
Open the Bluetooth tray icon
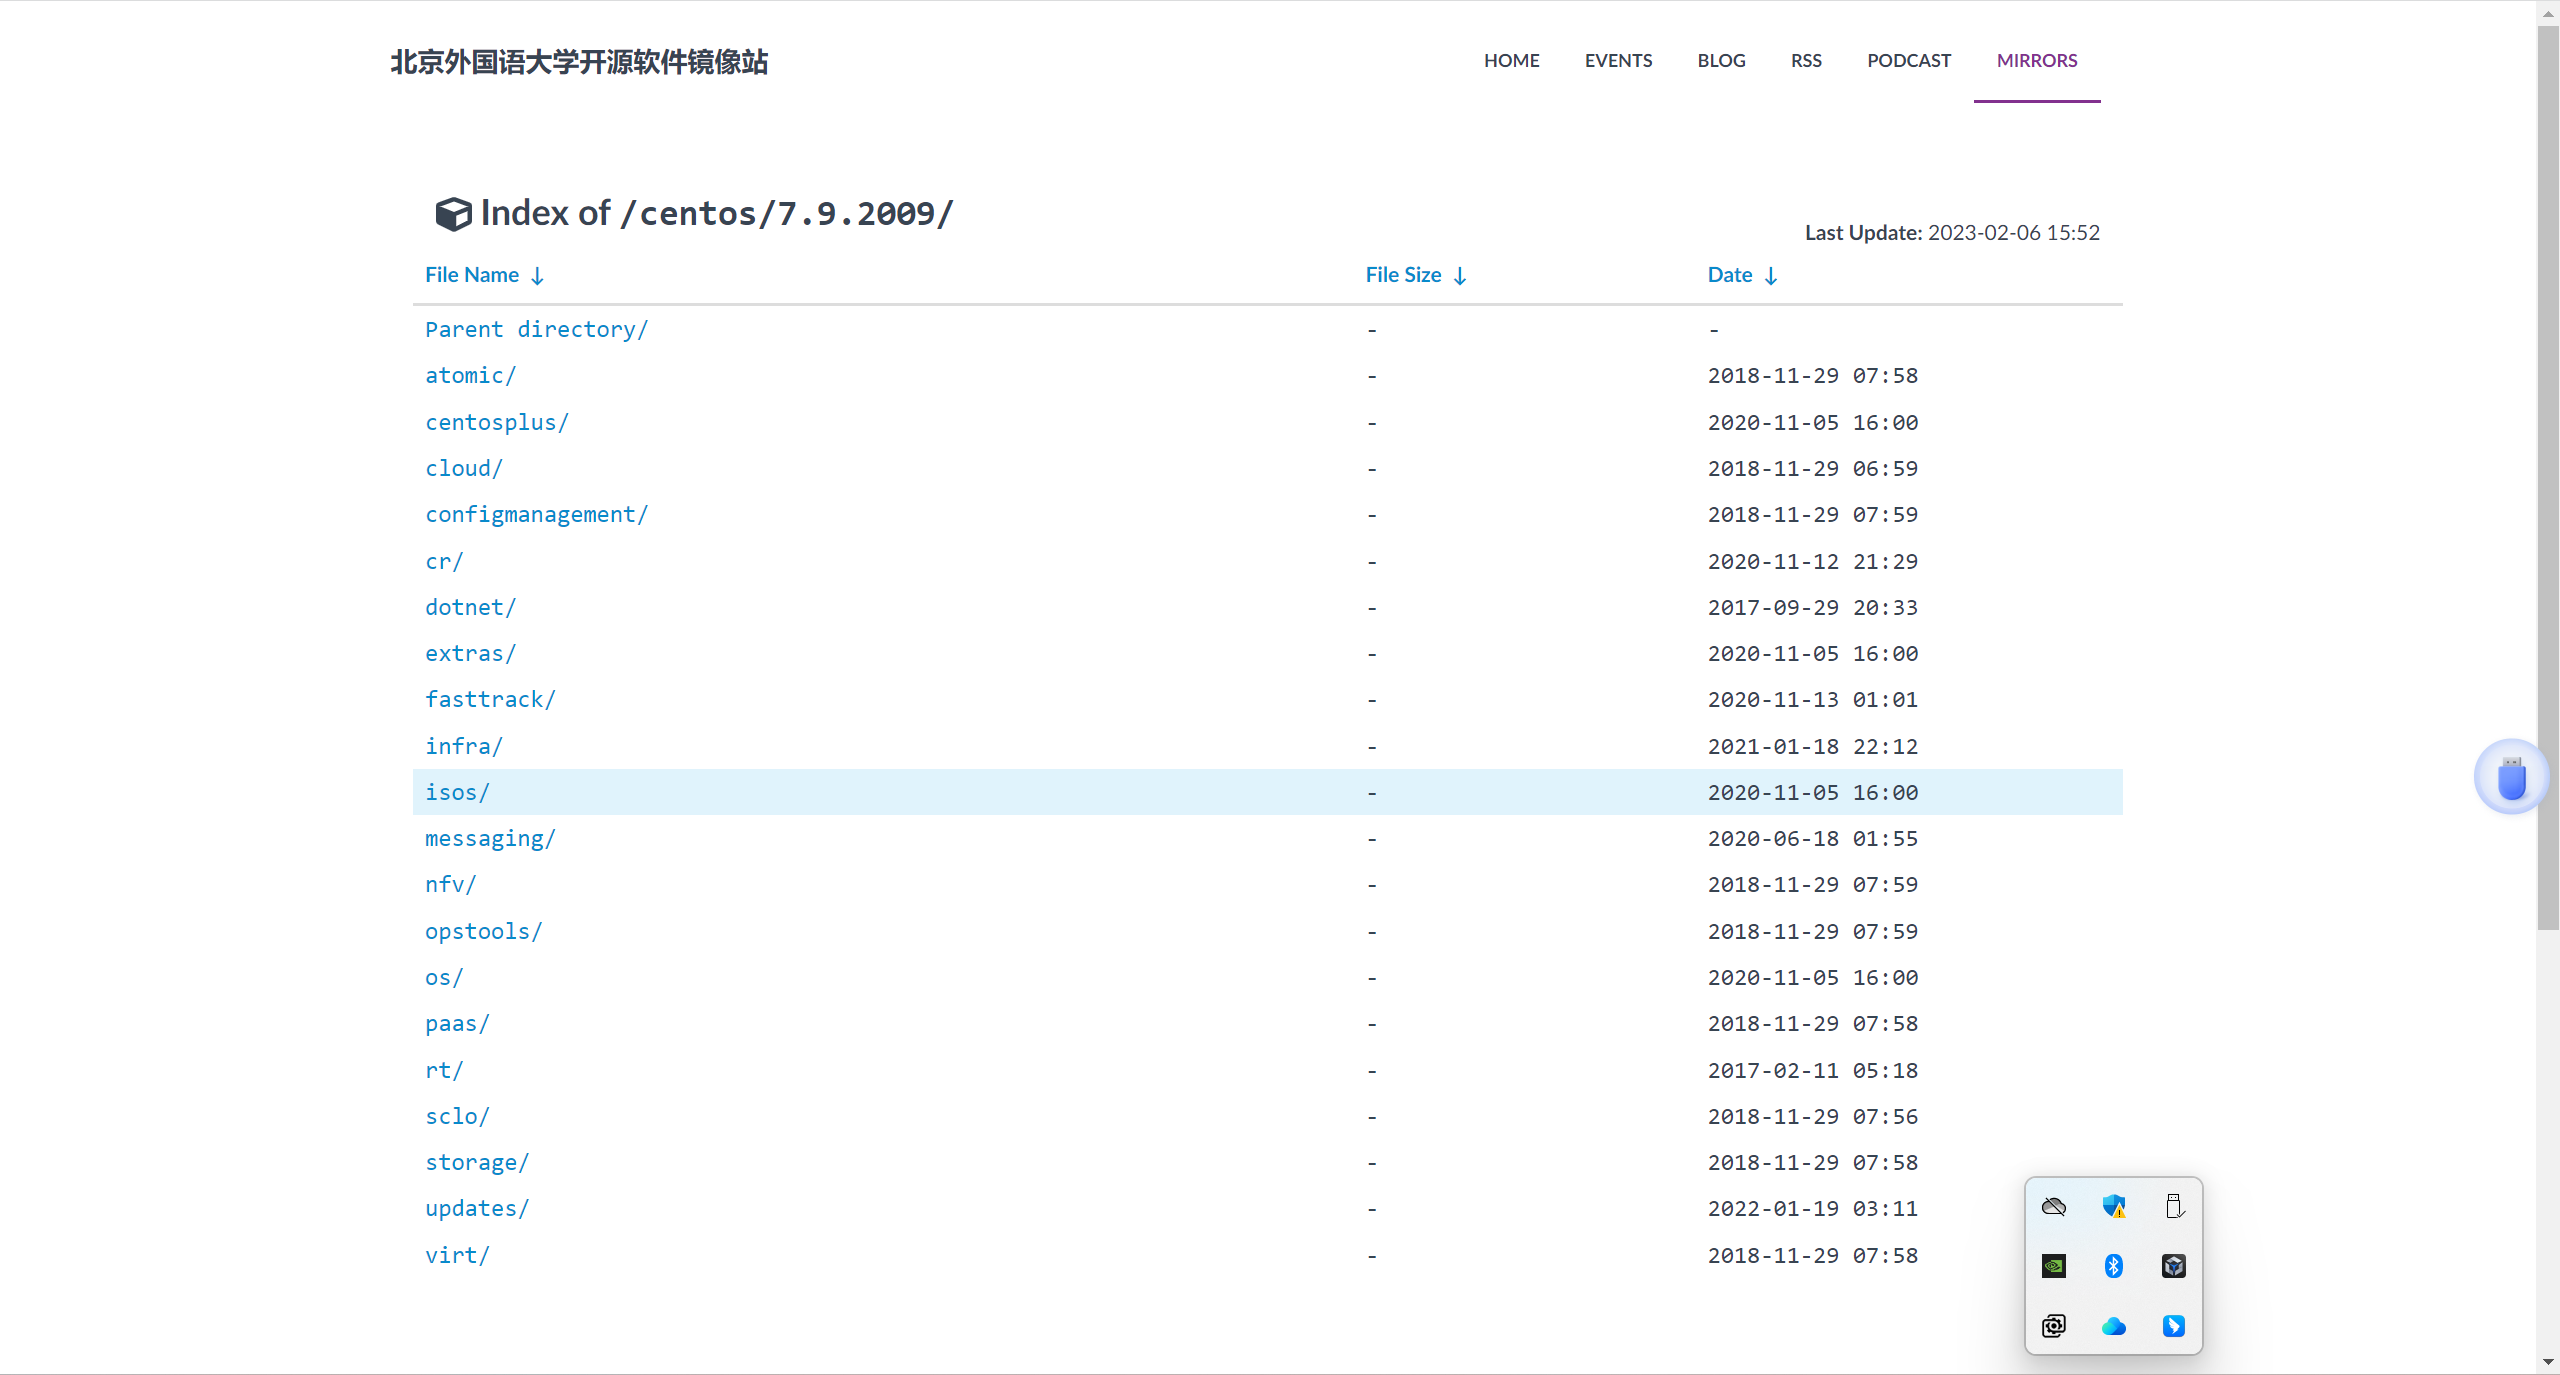(2114, 1266)
